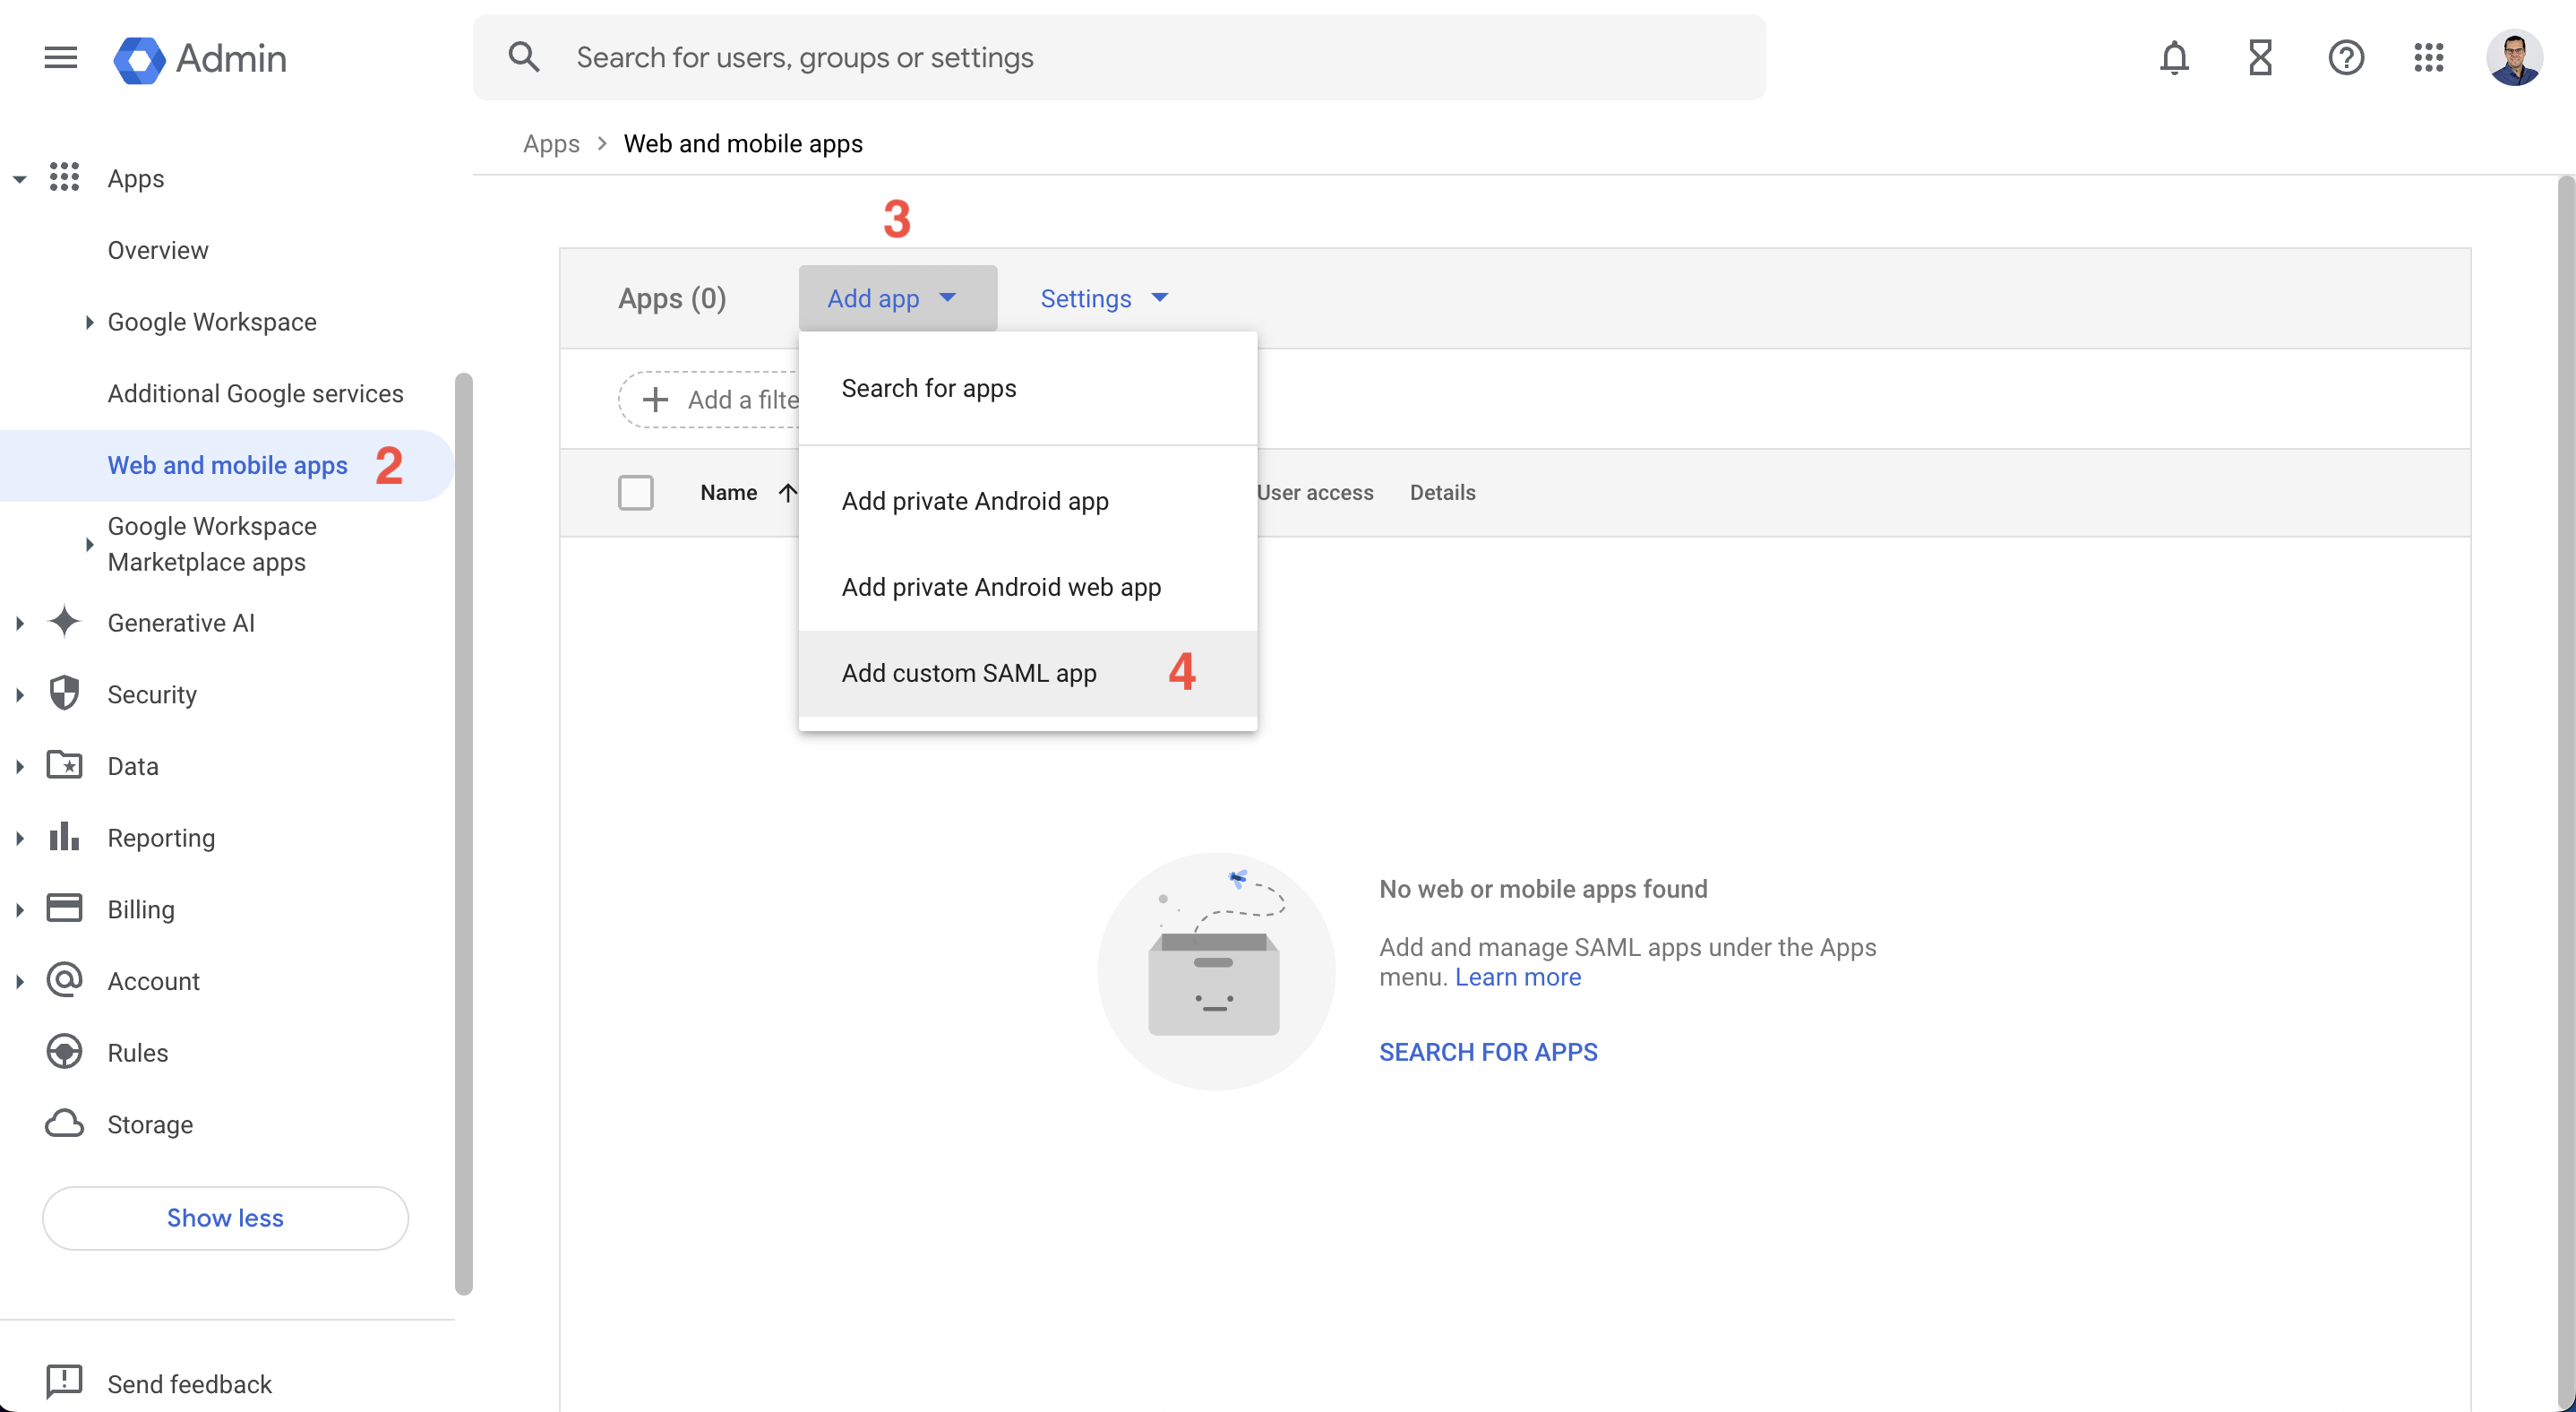The height and width of the screenshot is (1412, 2576).
Task: Click the hamburger main menu icon
Action: coord(60,58)
